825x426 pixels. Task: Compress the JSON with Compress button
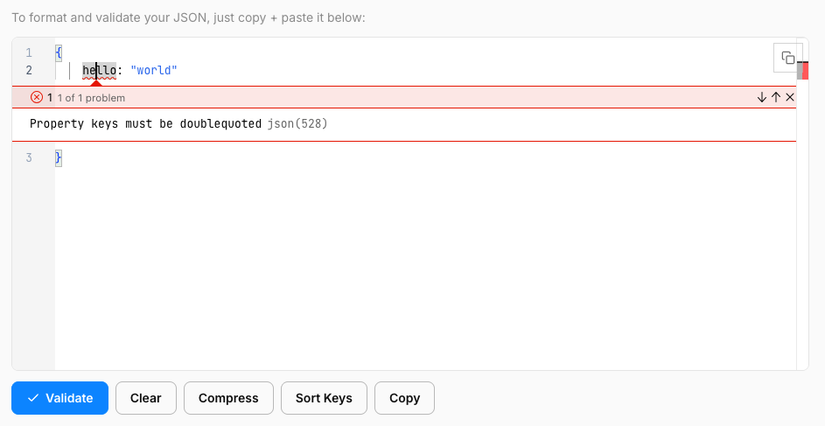pyautogui.click(x=228, y=398)
